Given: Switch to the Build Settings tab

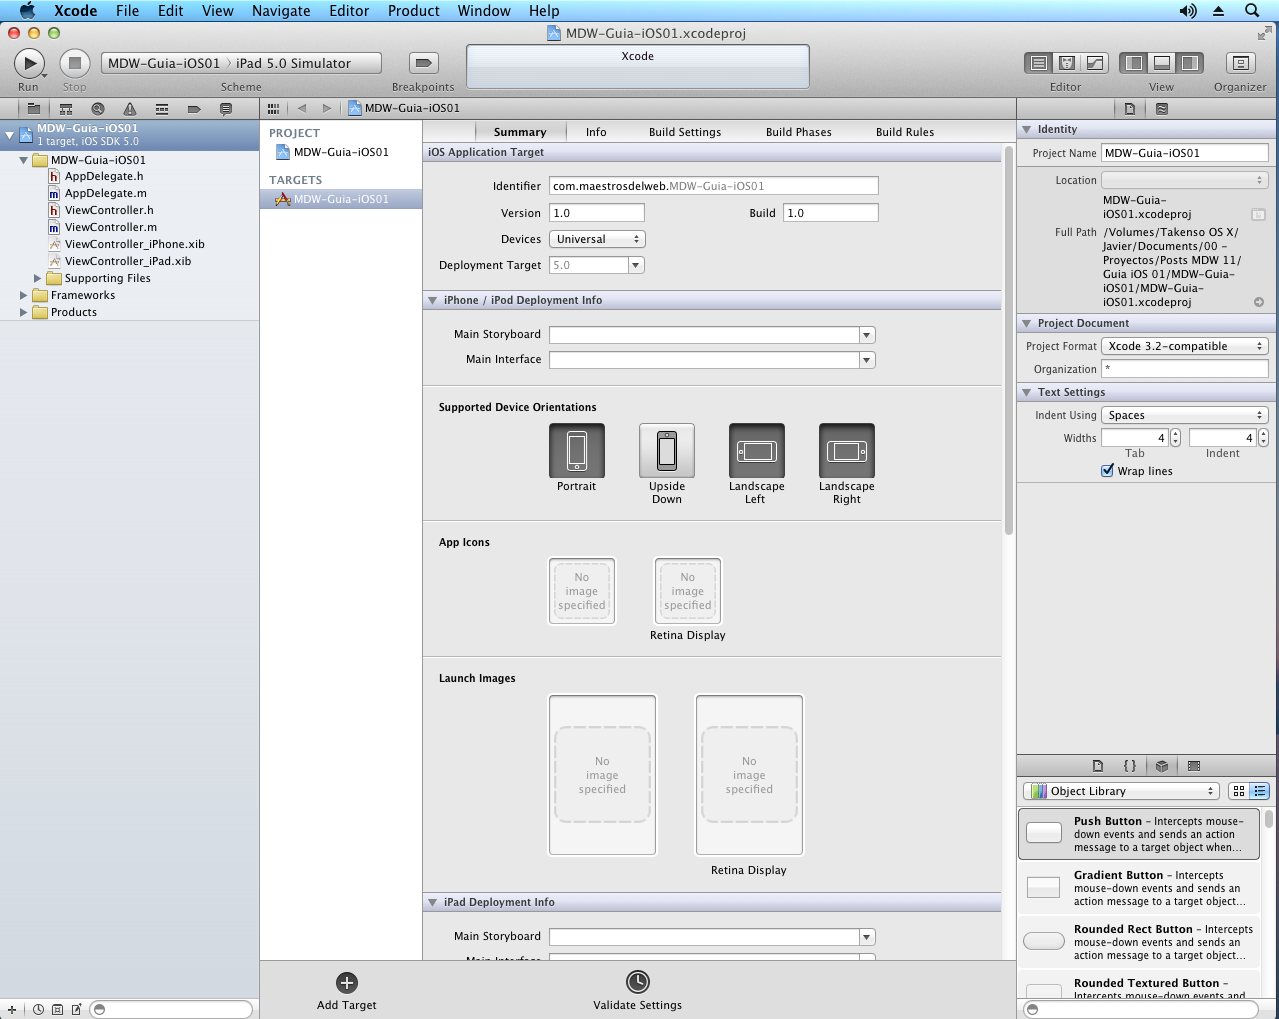Looking at the screenshot, I should coord(685,132).
